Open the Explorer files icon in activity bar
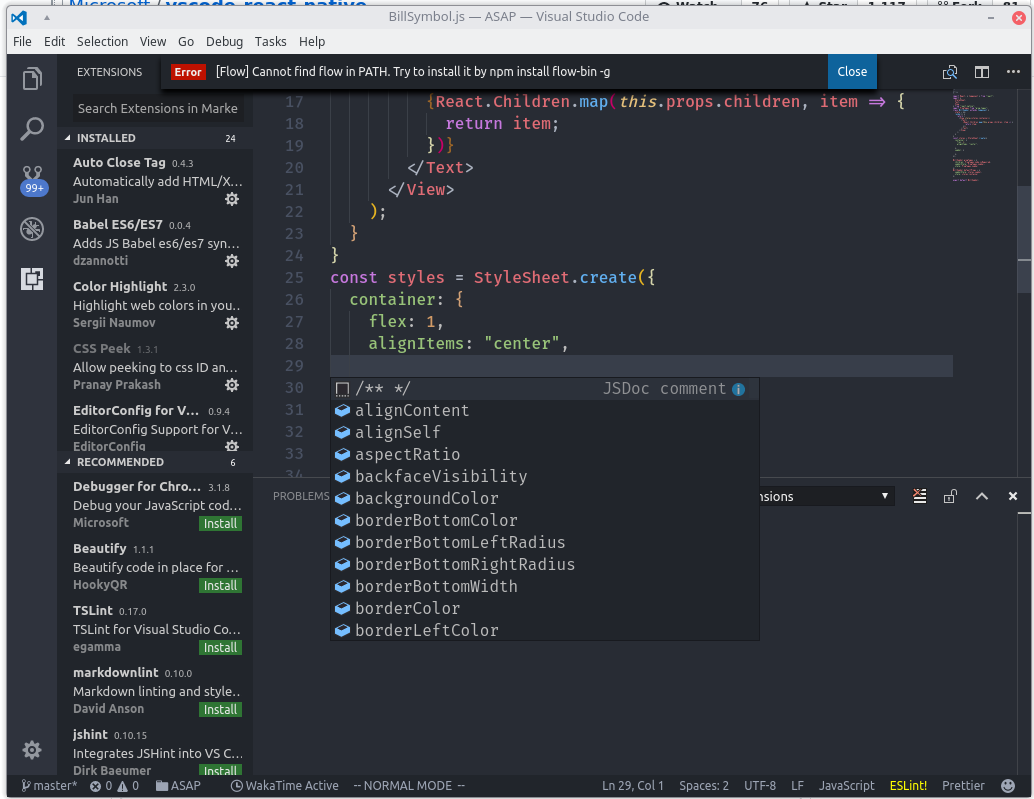Viewport: 1034px width, 799px height. pos(32,78)
